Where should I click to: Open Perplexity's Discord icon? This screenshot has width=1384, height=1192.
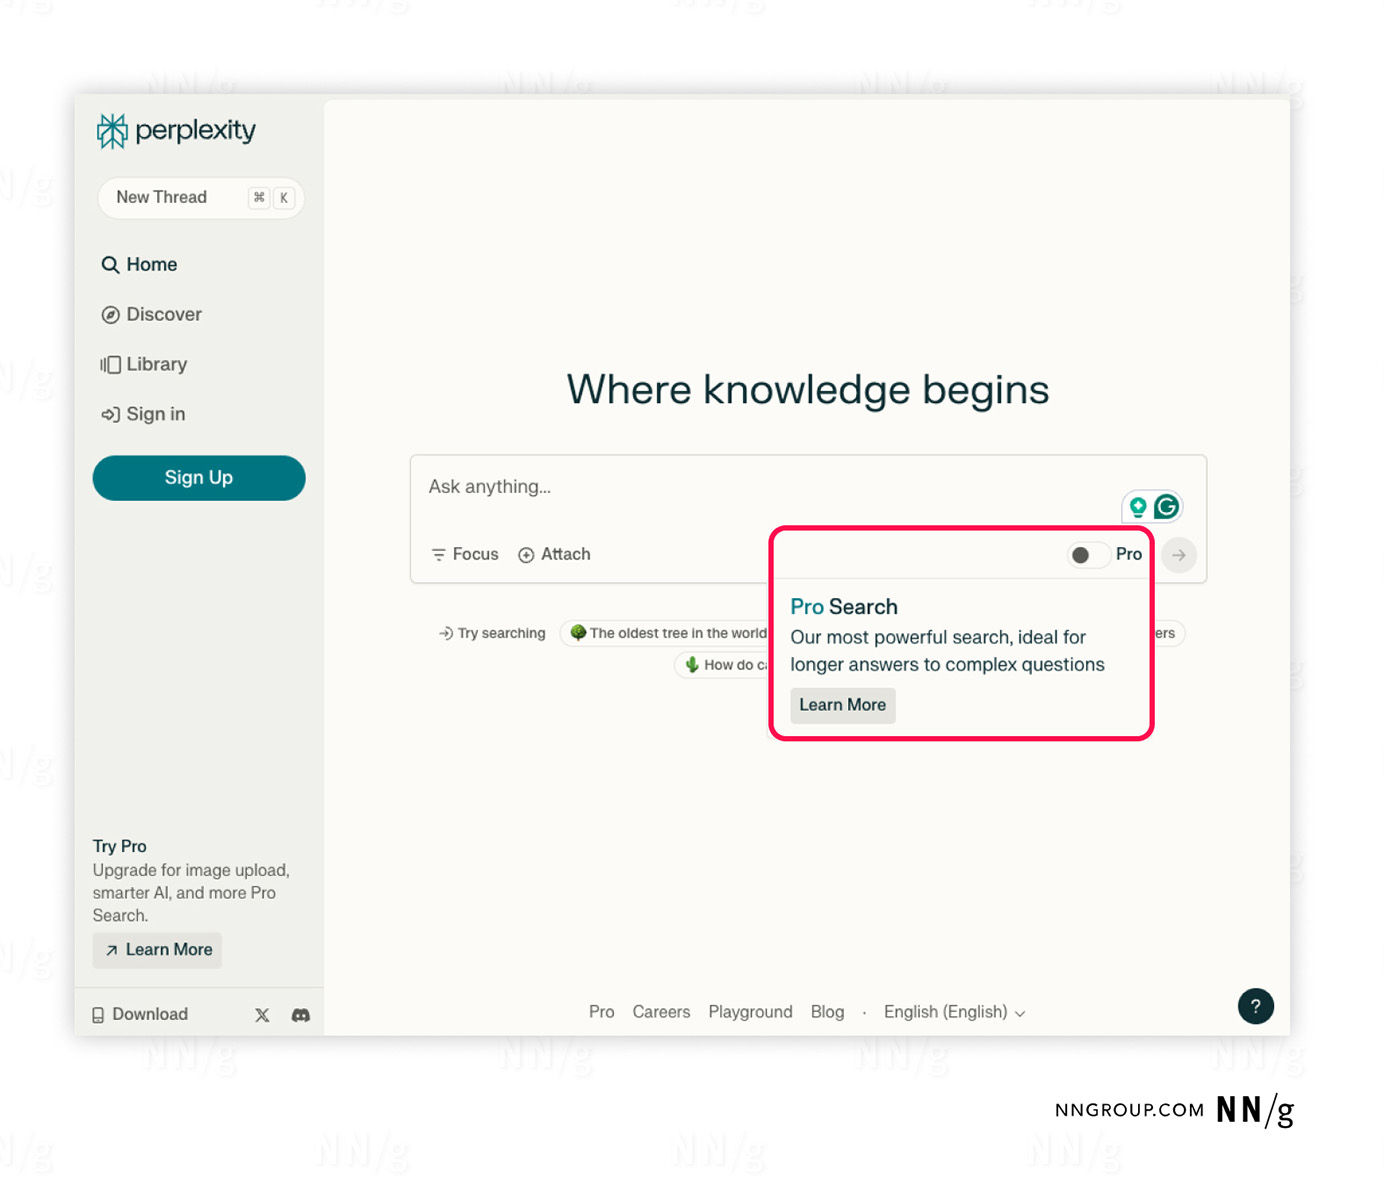pos(300,1014)
